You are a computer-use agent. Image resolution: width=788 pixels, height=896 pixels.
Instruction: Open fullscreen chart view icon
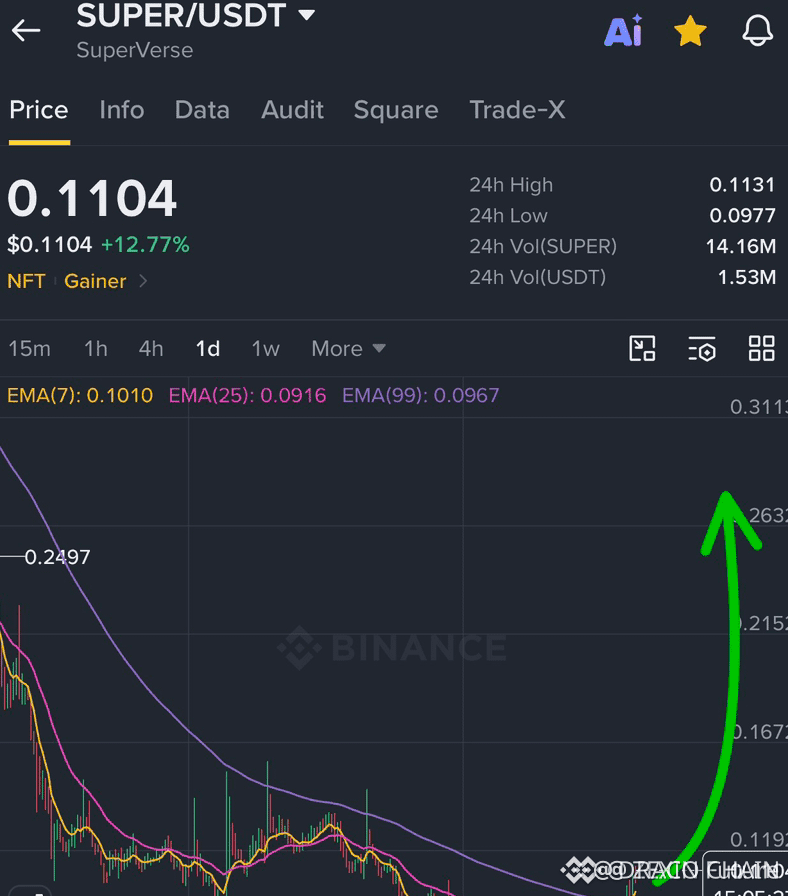pyautogui.click(x=642, y=349)
